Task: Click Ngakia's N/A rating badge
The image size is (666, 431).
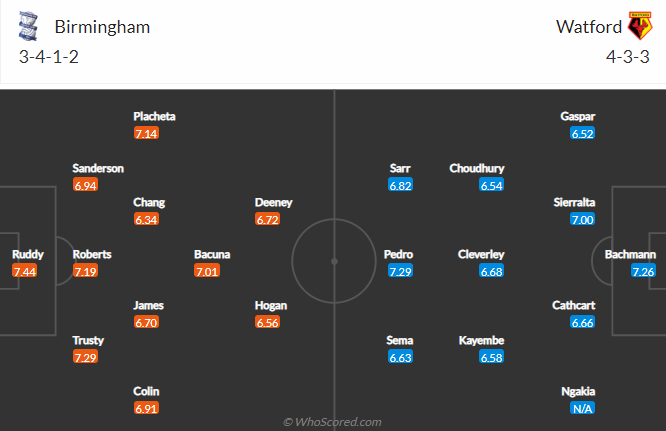Action: 583,408
